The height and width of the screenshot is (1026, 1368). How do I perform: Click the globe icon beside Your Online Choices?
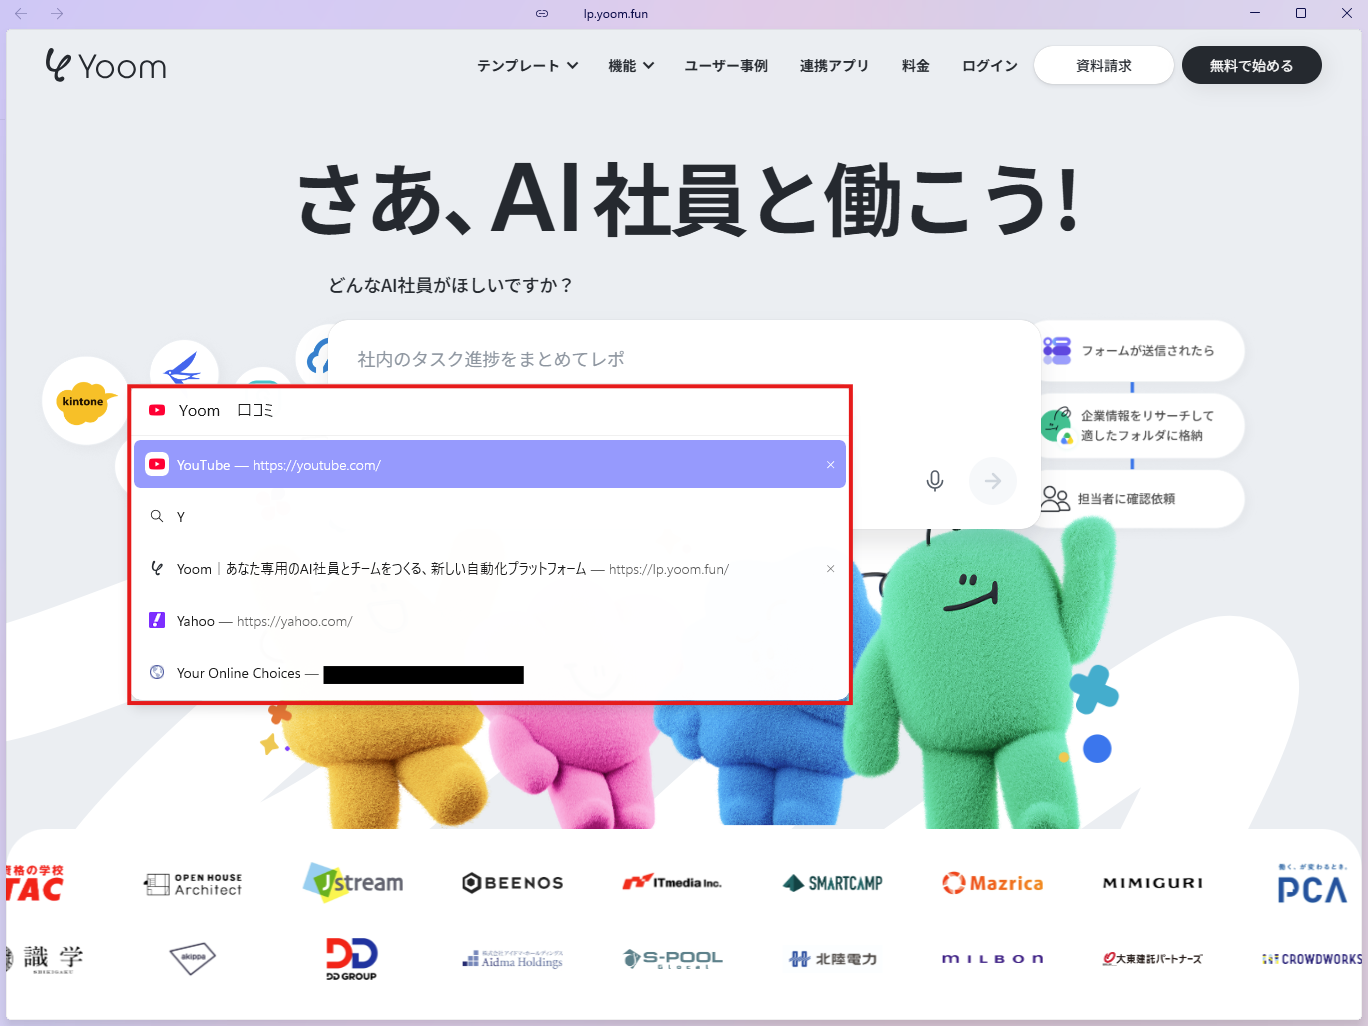pos(157,673)
